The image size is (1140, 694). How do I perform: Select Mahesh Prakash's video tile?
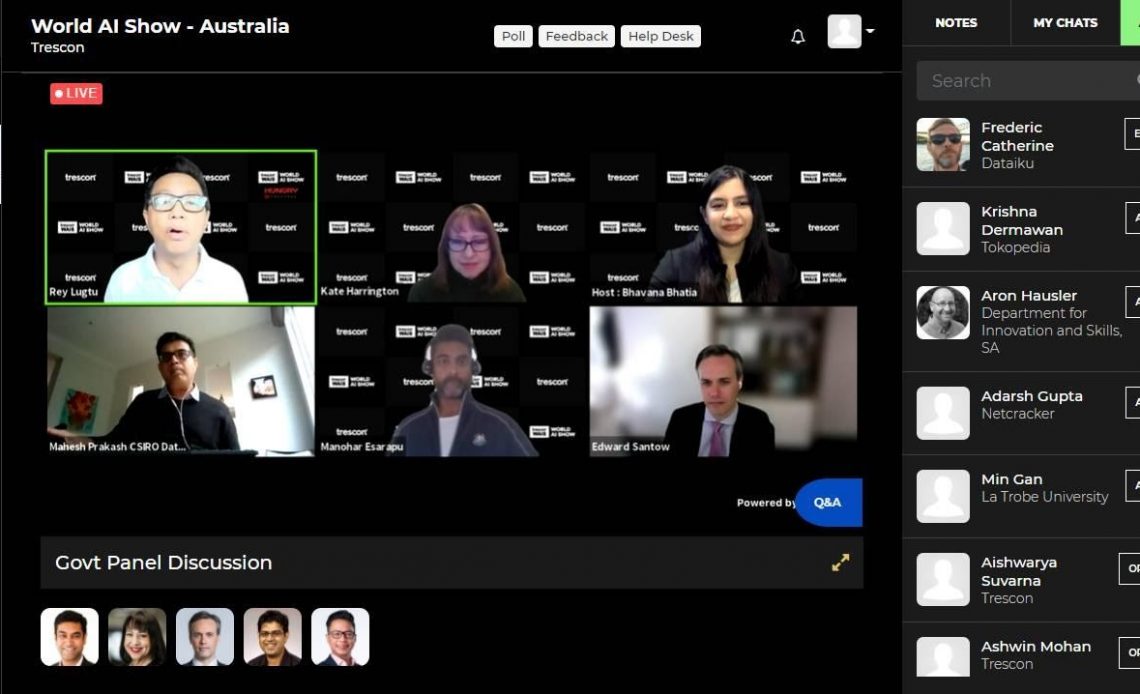pos(181,382)
